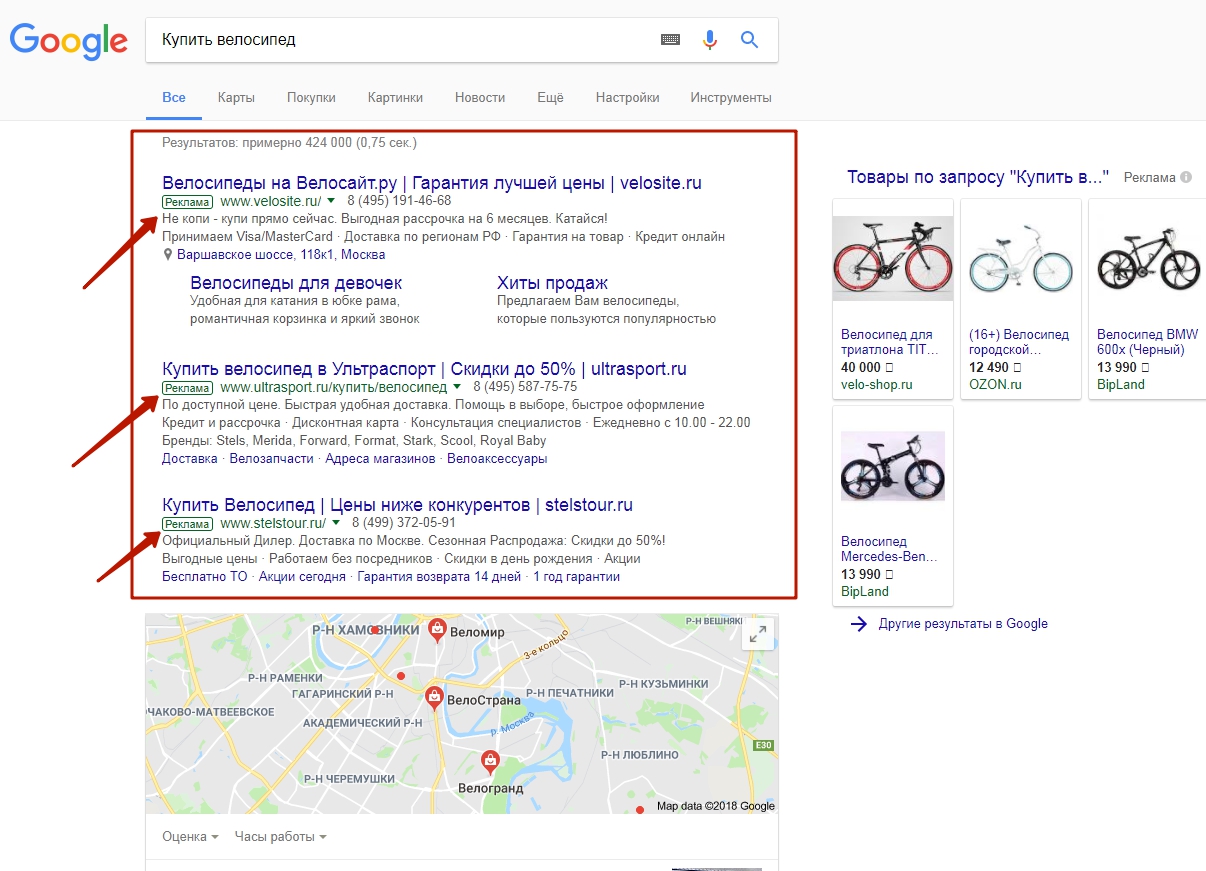Click the triathlon bike product image

pyautogui.click(x=893, y=258)
